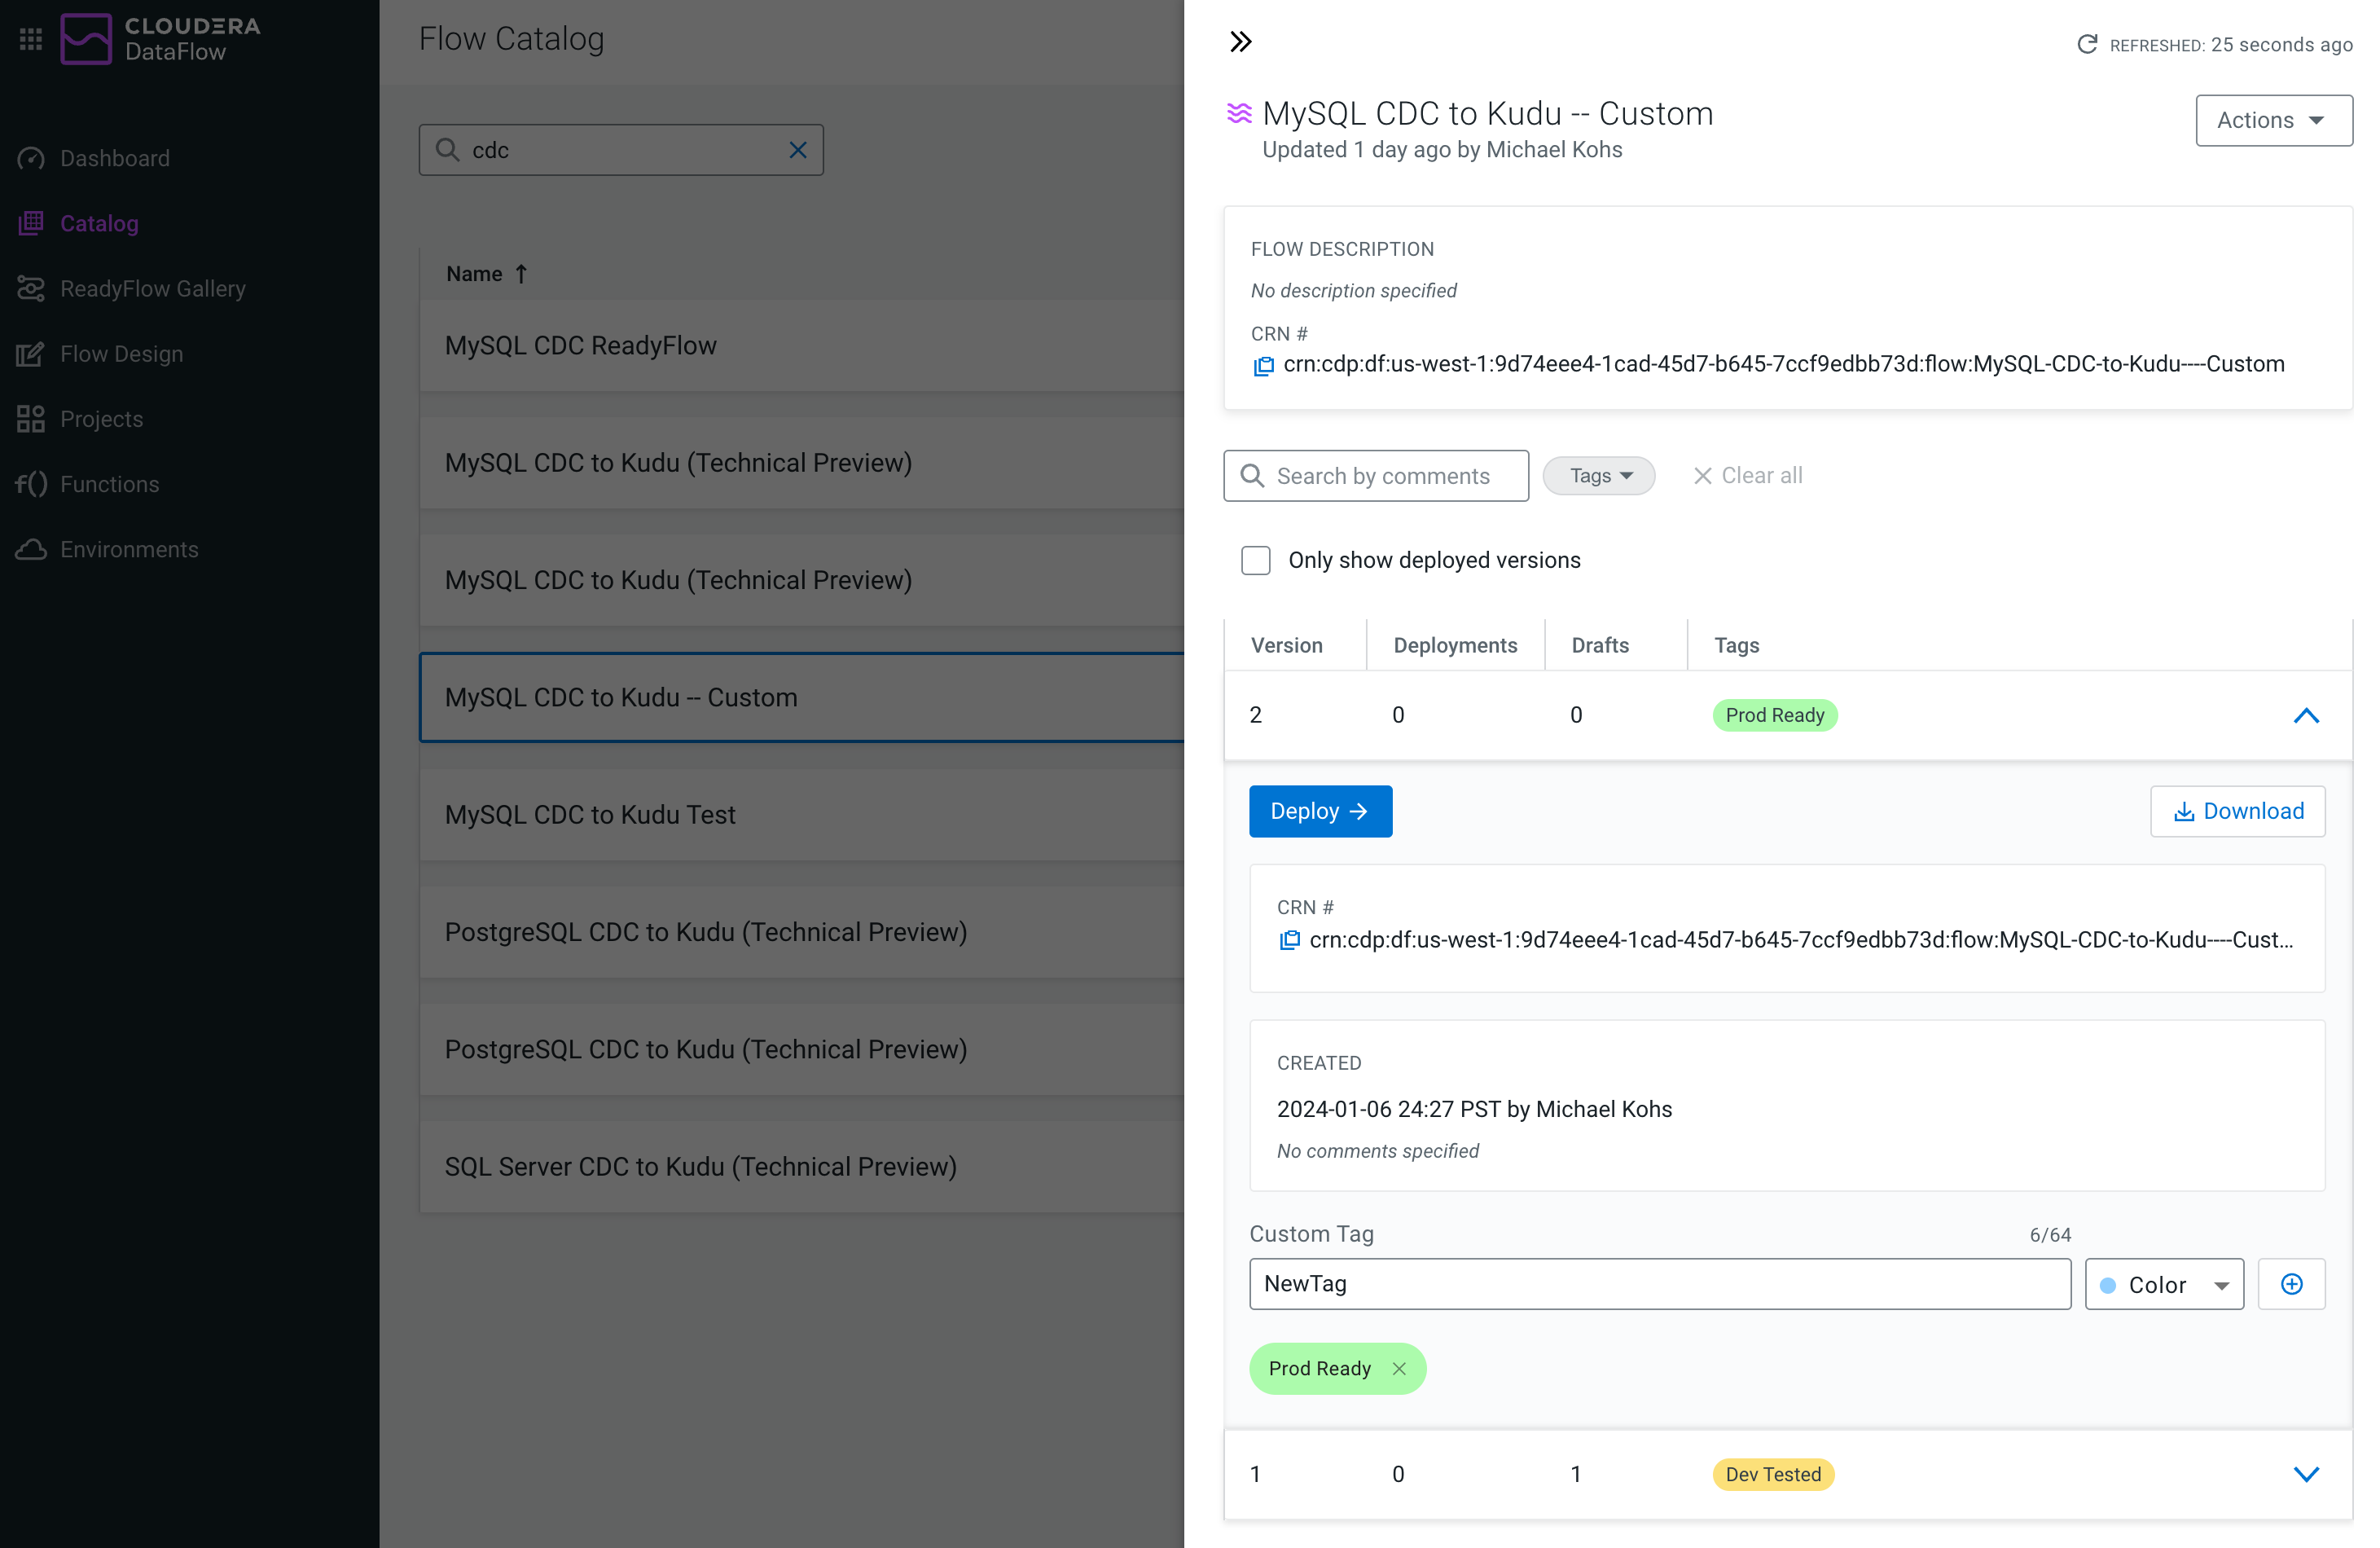Select Functions in the sidebar

[110, 484]
